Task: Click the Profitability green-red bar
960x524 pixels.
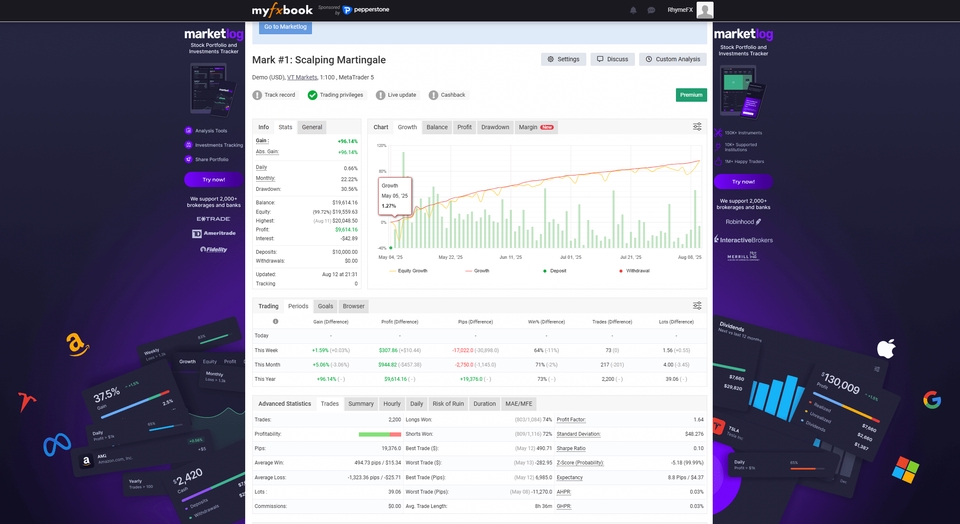Action: pos(380,434)
